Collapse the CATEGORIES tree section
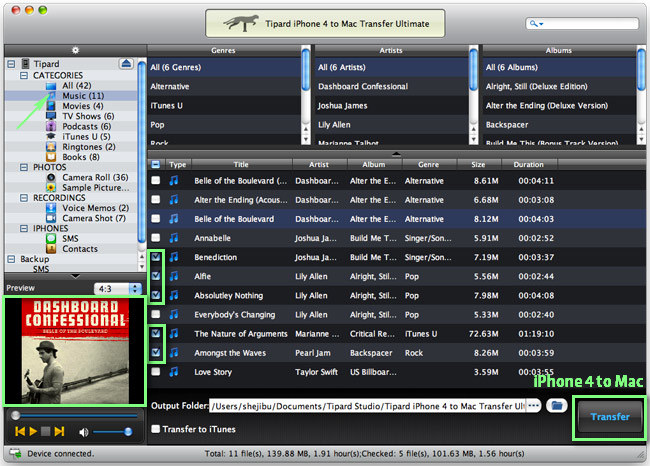Viewport: 650px width, 466px height. point(24,75)
